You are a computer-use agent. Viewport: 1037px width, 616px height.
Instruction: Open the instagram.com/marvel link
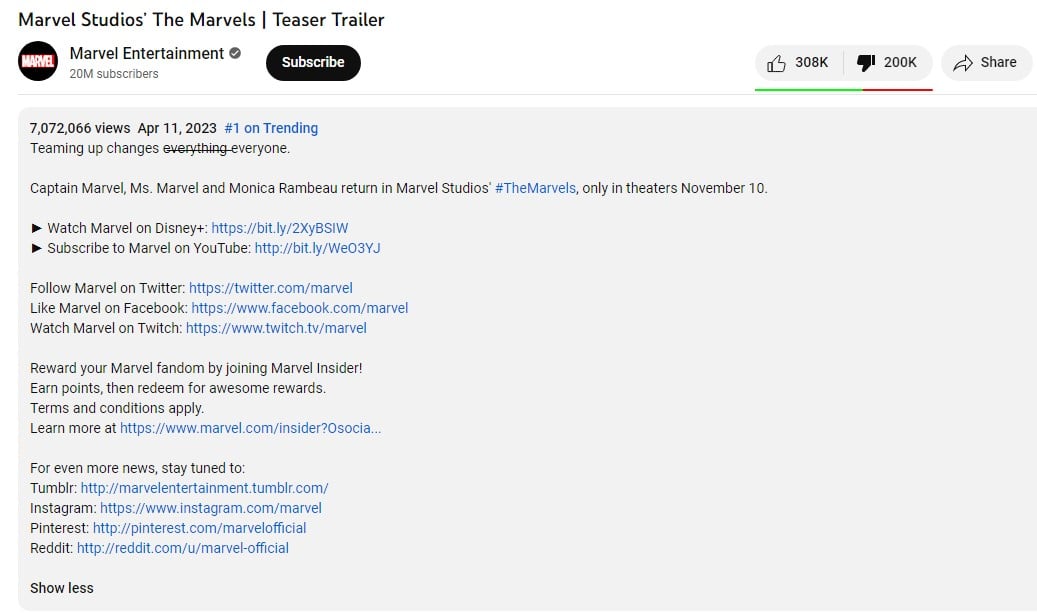(x=211, y=508)
